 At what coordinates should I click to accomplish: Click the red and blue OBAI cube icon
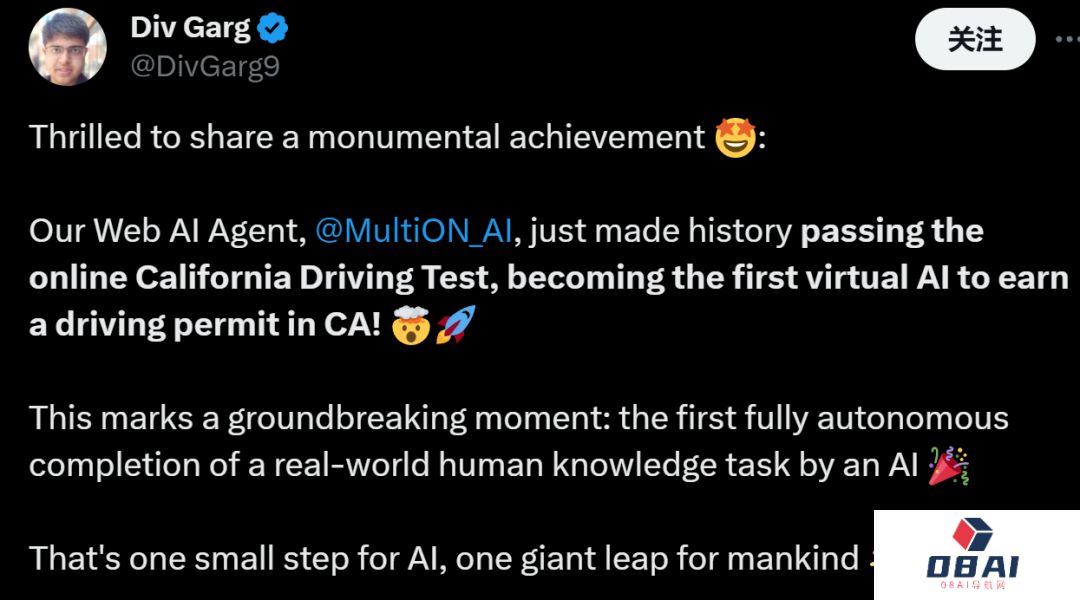pyautogui.click(x=972, y=535)
